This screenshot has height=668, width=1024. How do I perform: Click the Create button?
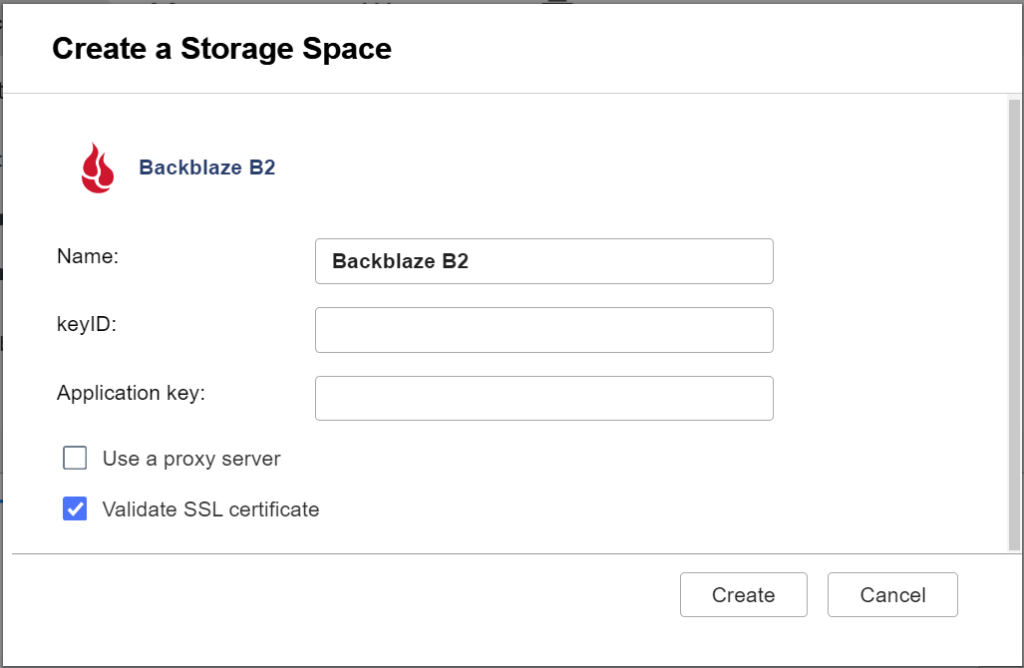(x=743, y=595)
